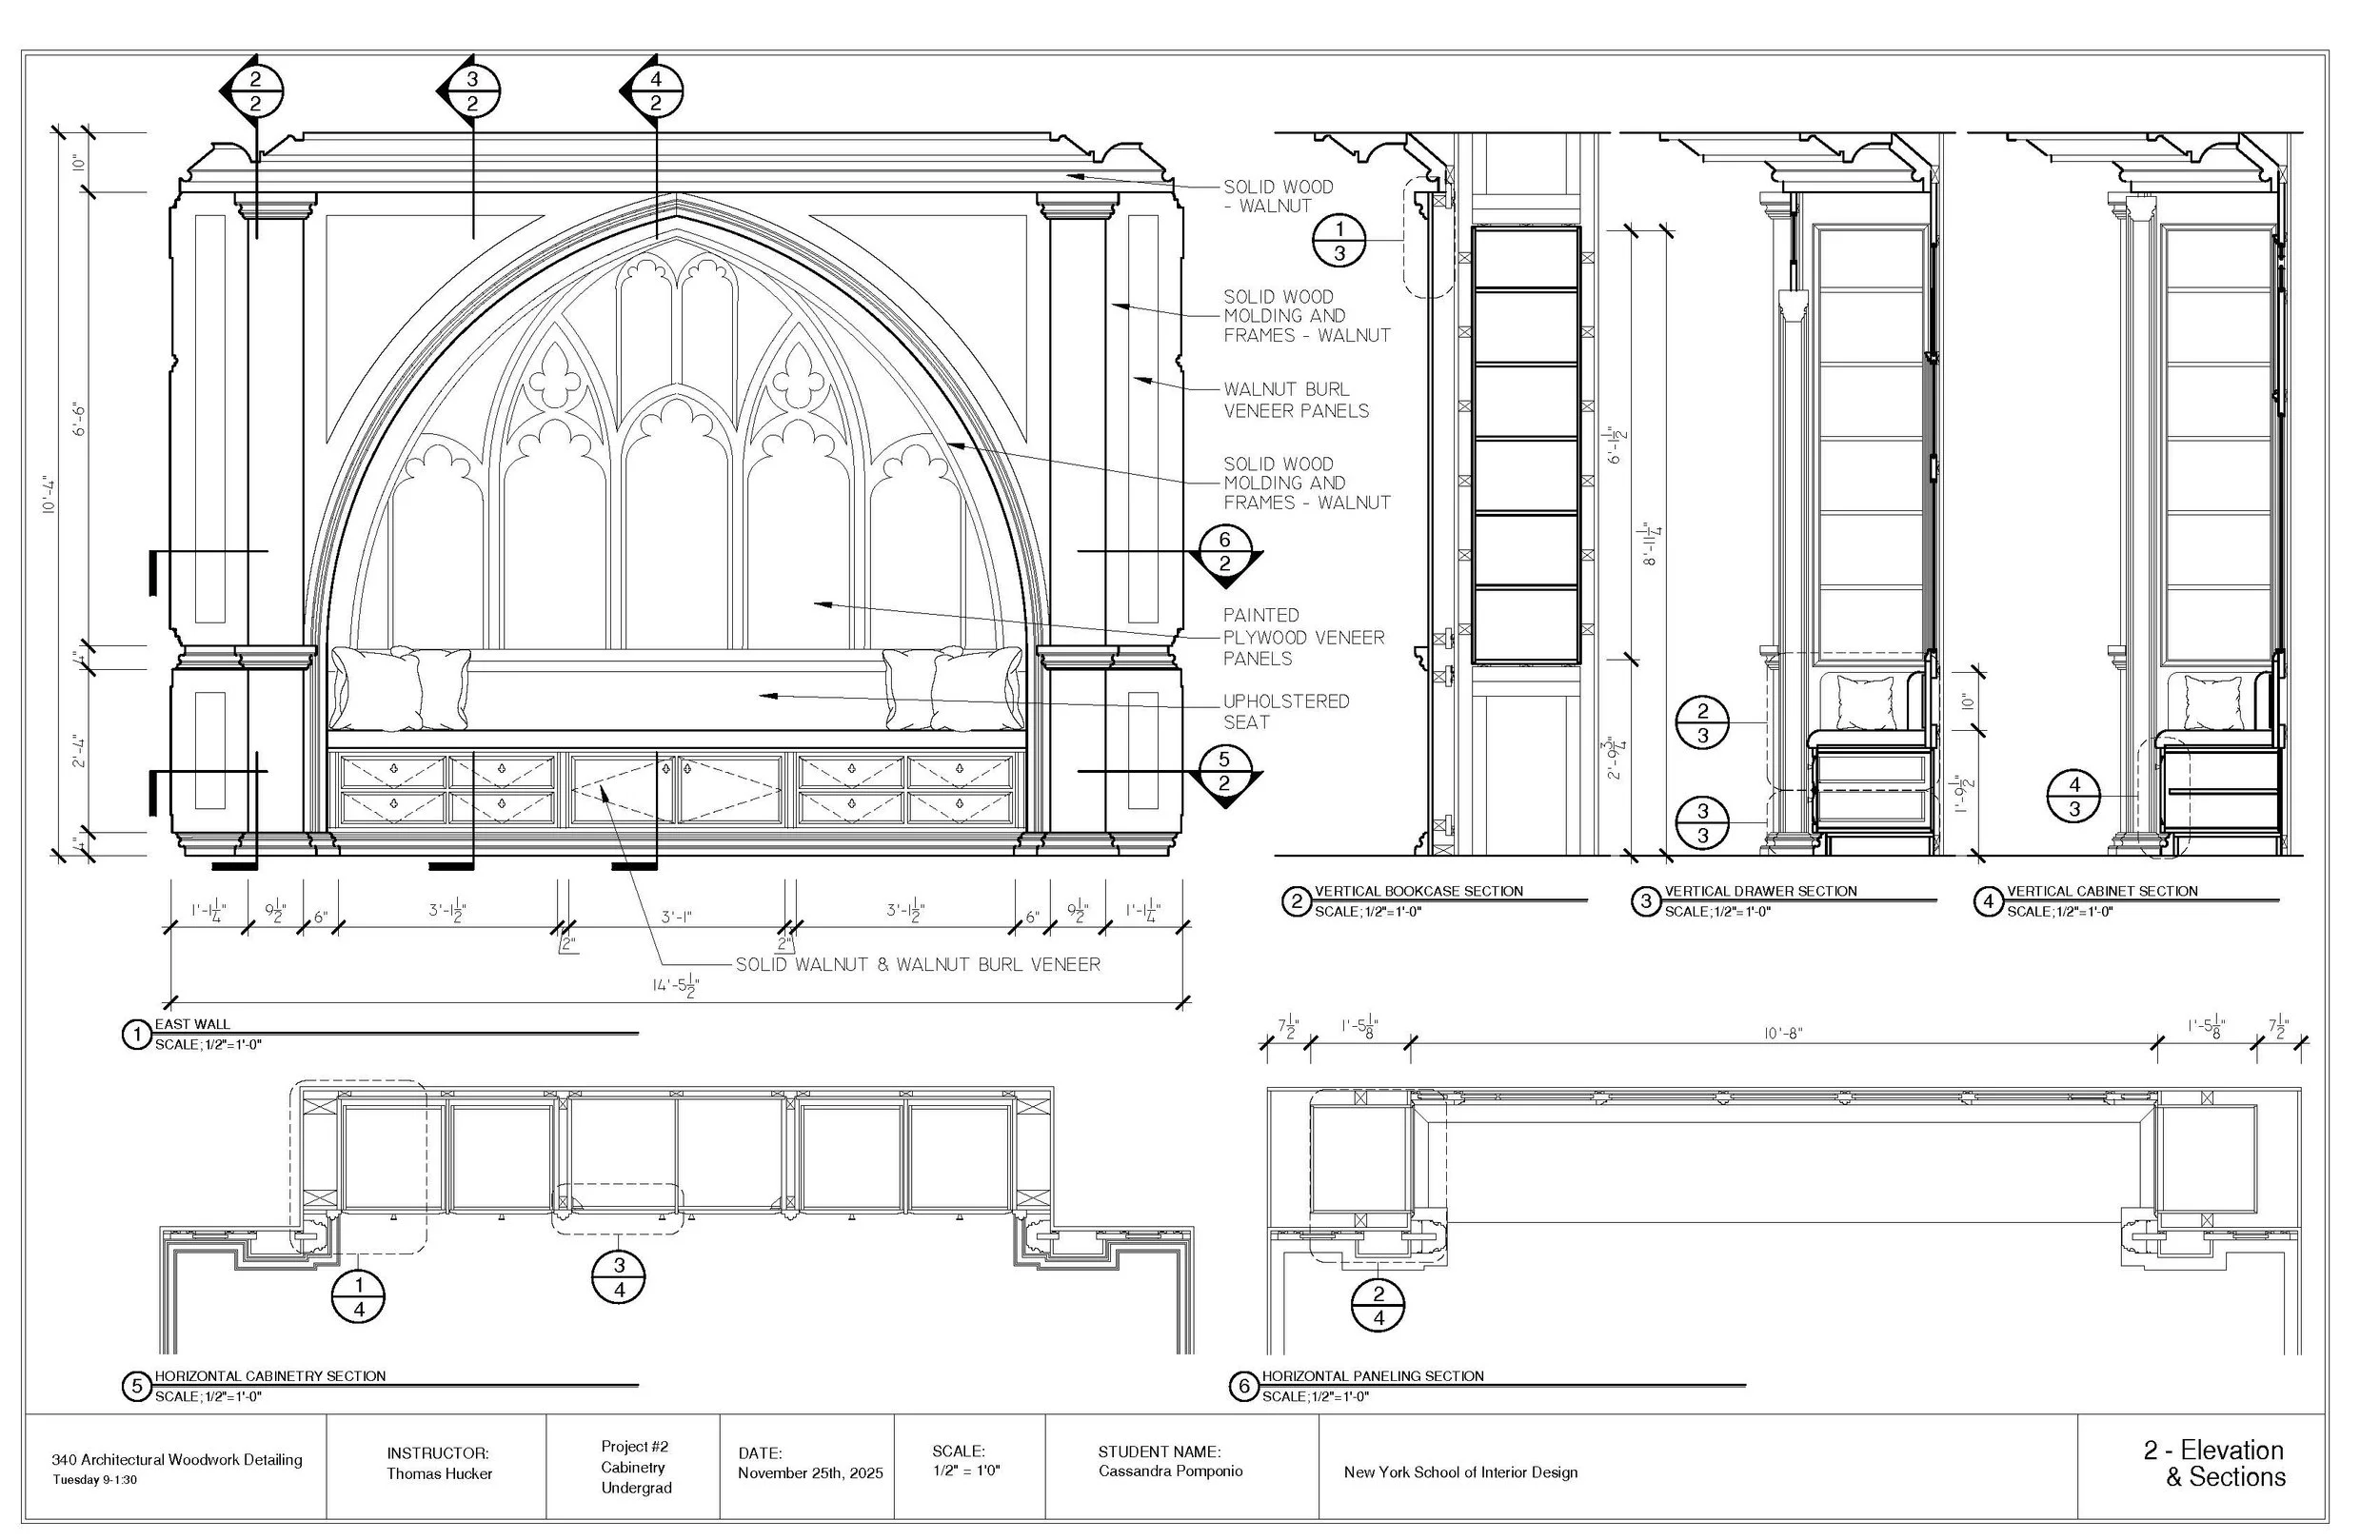Click "340 Architectural Woodwork Detailing" in title block
Viewport: 2380px width, 1540px height.
[x=177, y=1460]
